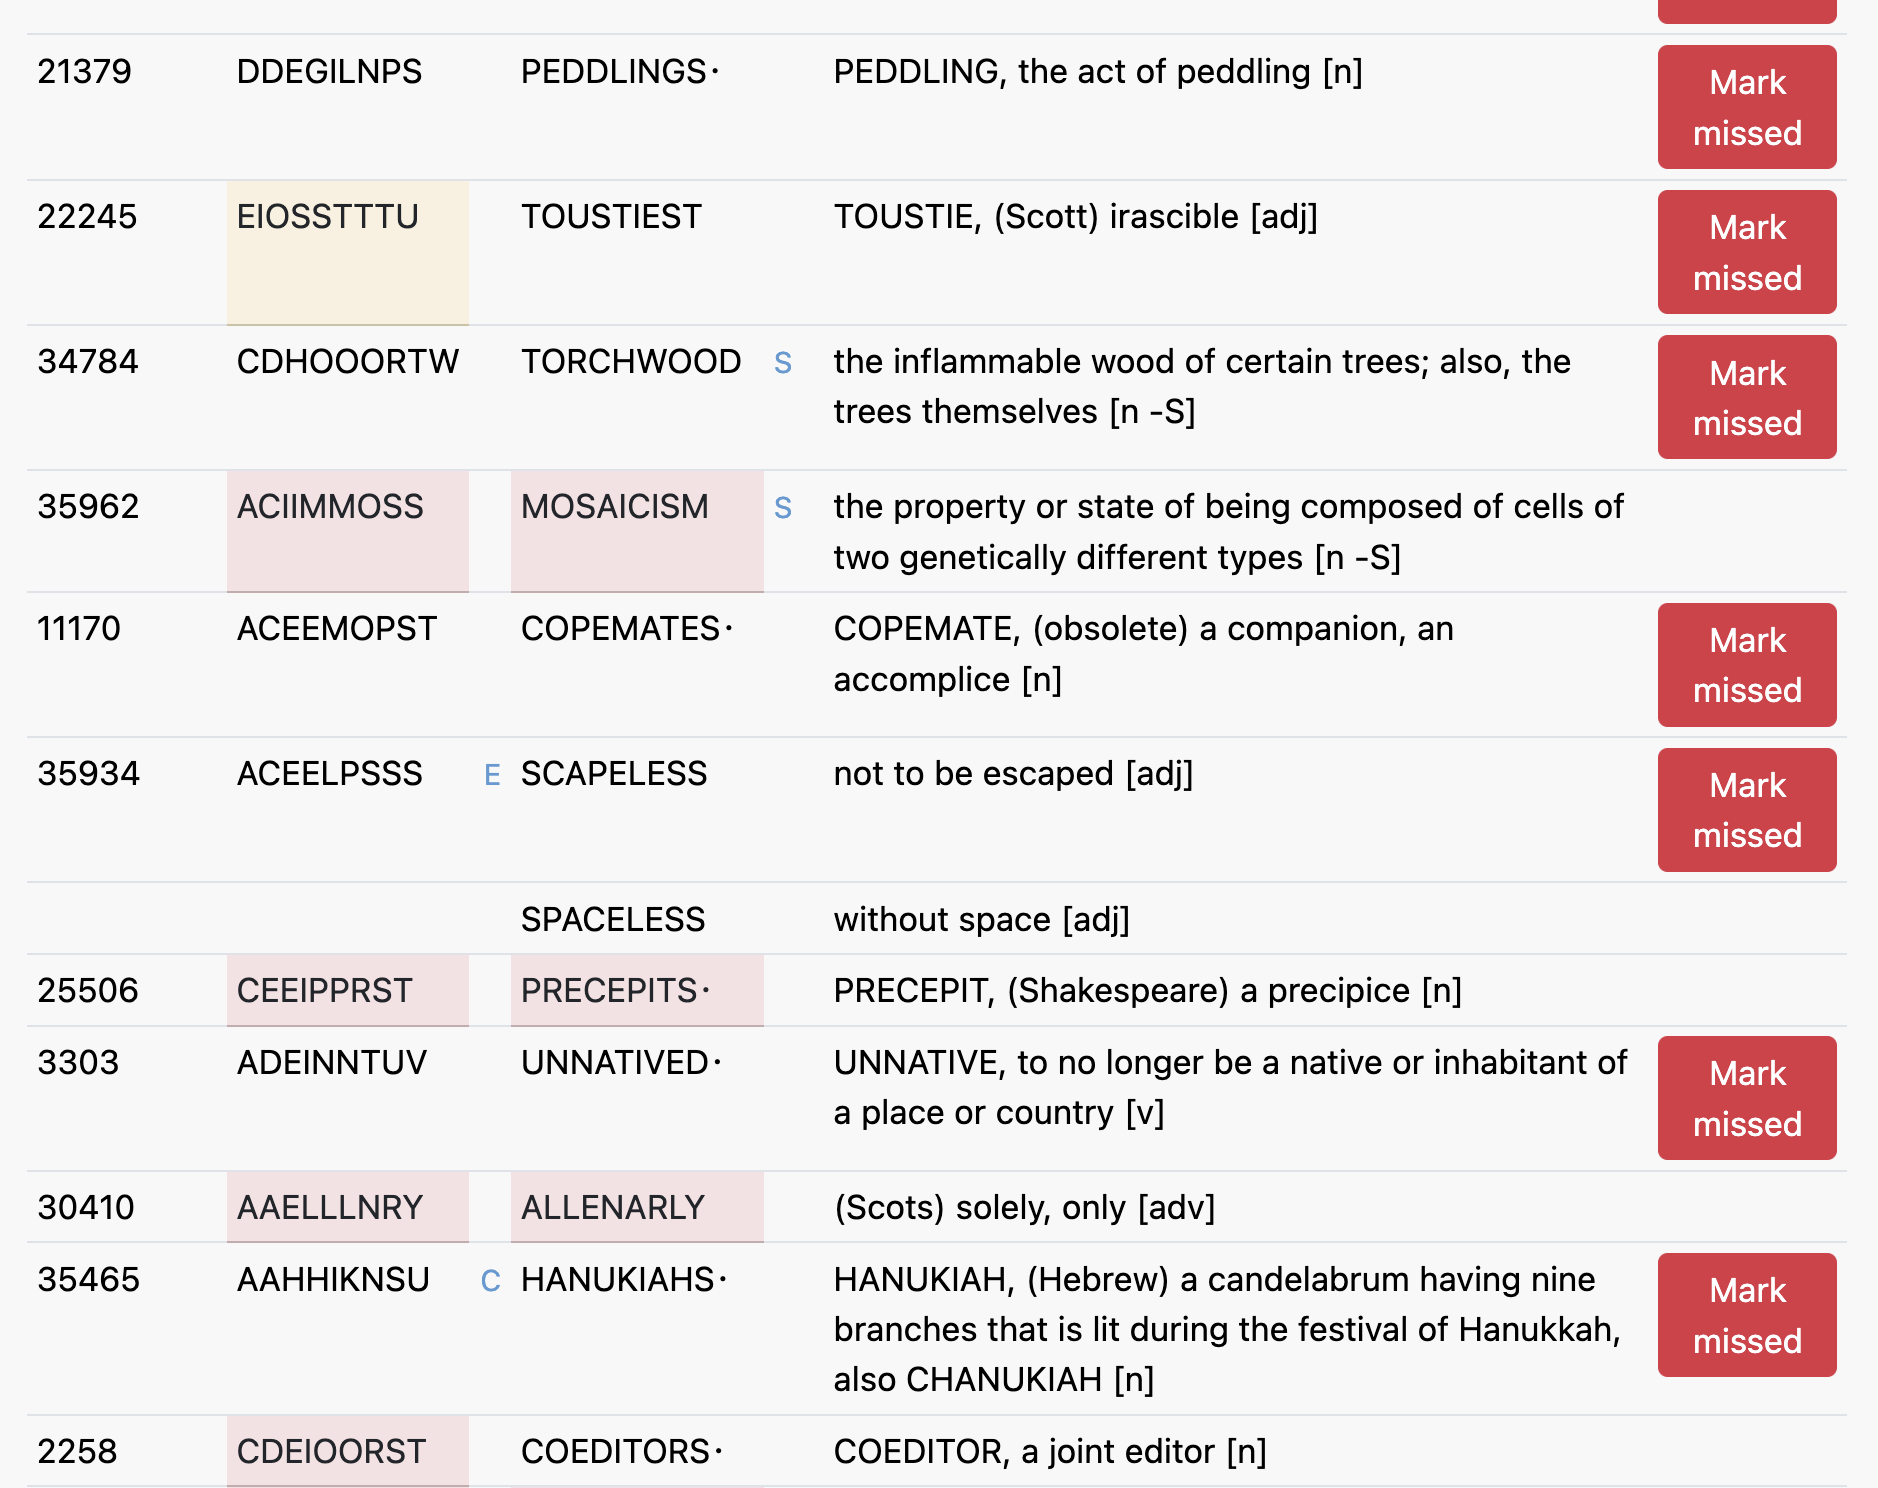This screenshot has height=1488, width=1878.
Task: Mark COPEMATES as missed
Action: click(x=1746, y=665)
